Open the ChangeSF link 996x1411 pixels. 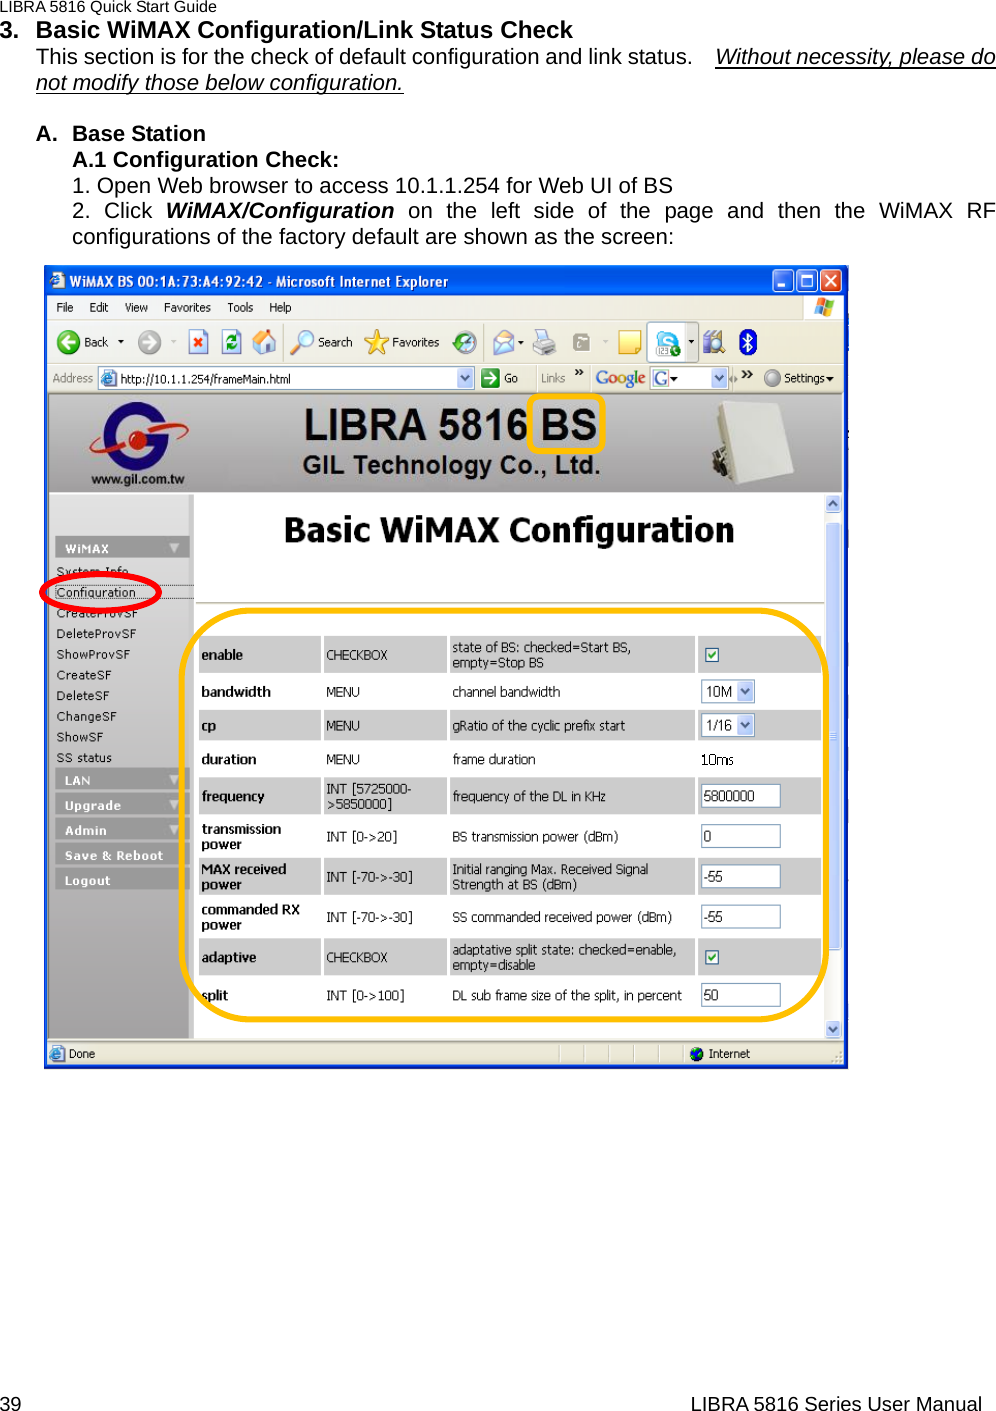tap(86, 717)
